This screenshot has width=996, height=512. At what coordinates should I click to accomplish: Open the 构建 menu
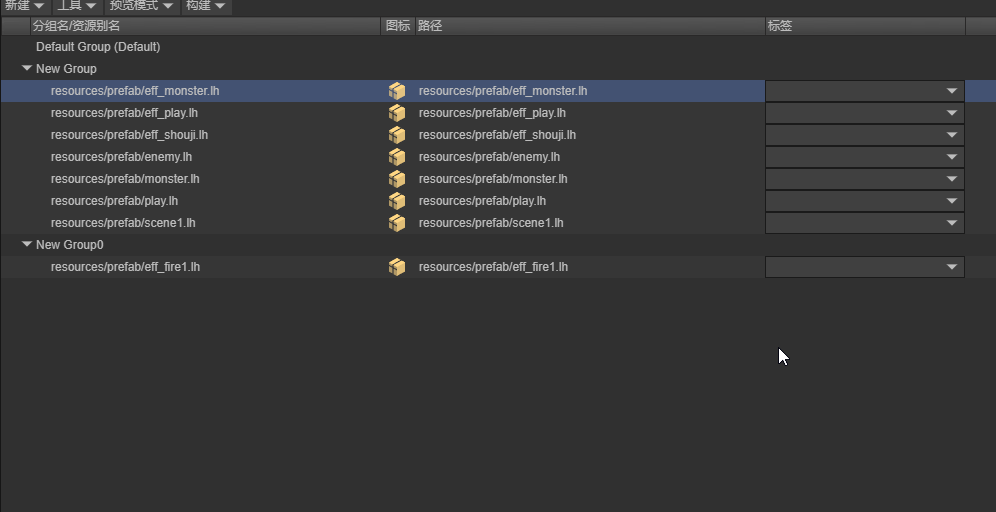point(206,6)
